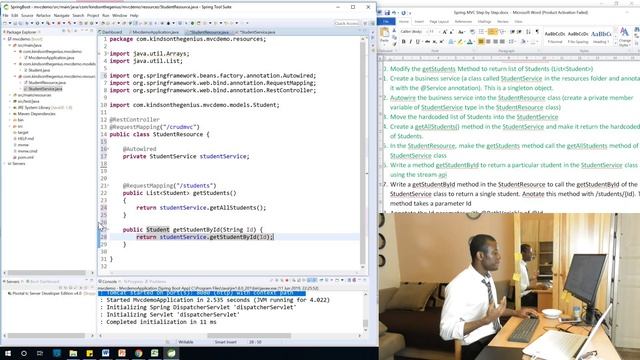Screen dimensions: 640x360
Task: Click Copy icon in Word clipboard group
Action: pyautogui.click(x=394, y=37)
